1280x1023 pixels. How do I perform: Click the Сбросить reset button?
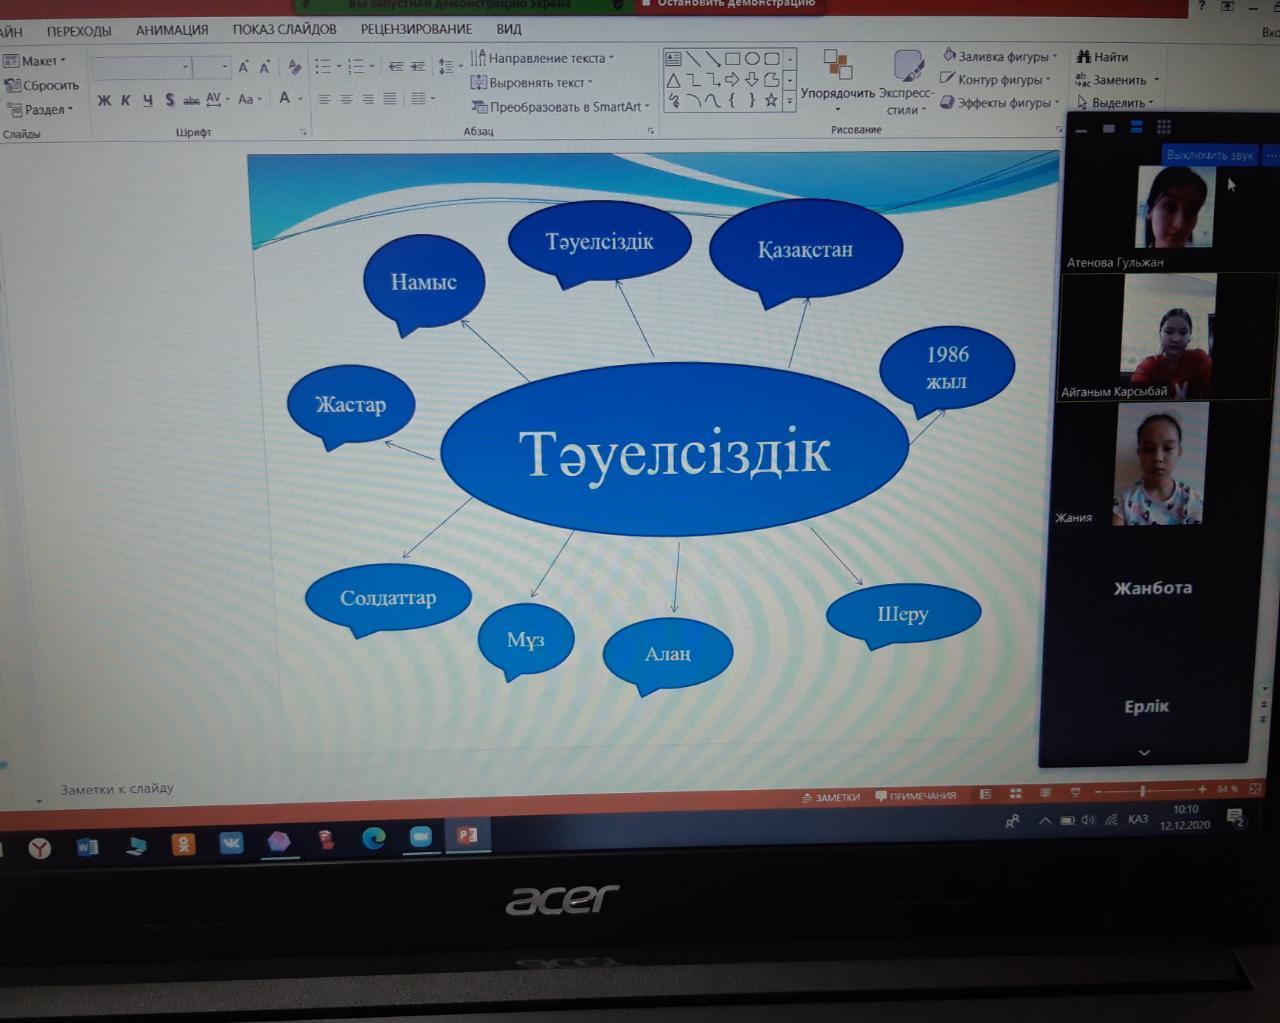pyautogui.click(x=42, y=85)
